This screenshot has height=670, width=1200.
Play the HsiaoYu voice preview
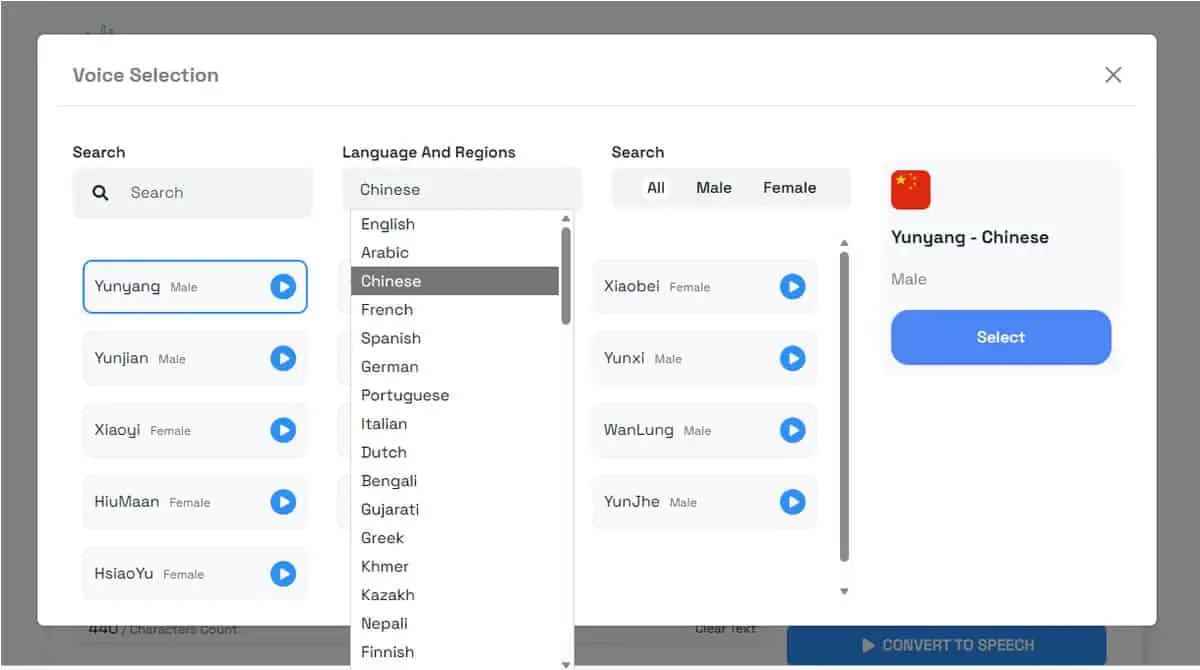pos(283,574)
